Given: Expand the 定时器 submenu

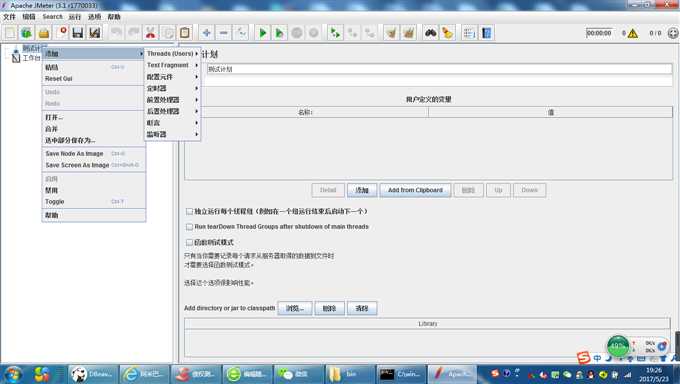Looking at the screenshot, I should coord(172,88).
